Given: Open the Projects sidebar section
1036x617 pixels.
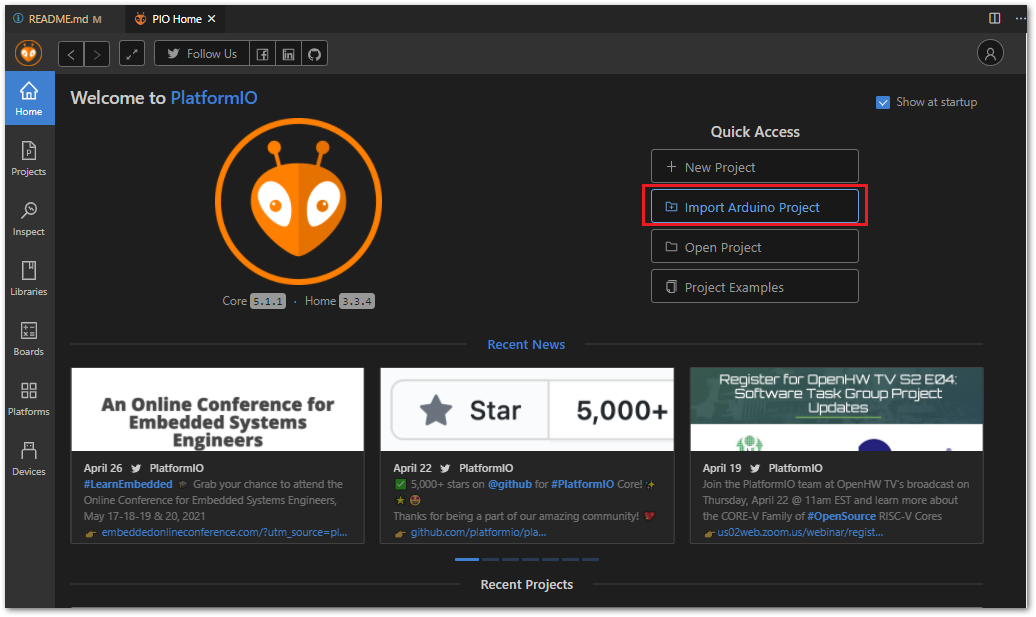Looking at the screenshot, I should tap(28, 159).
